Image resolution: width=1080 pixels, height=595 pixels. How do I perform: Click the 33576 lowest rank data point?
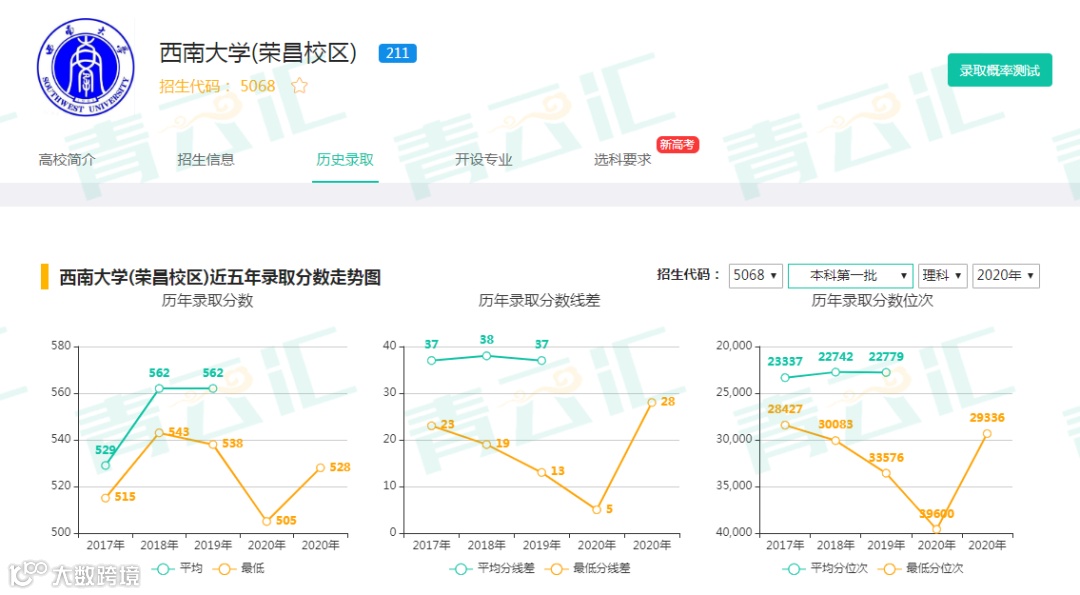(x=886, y=473)
